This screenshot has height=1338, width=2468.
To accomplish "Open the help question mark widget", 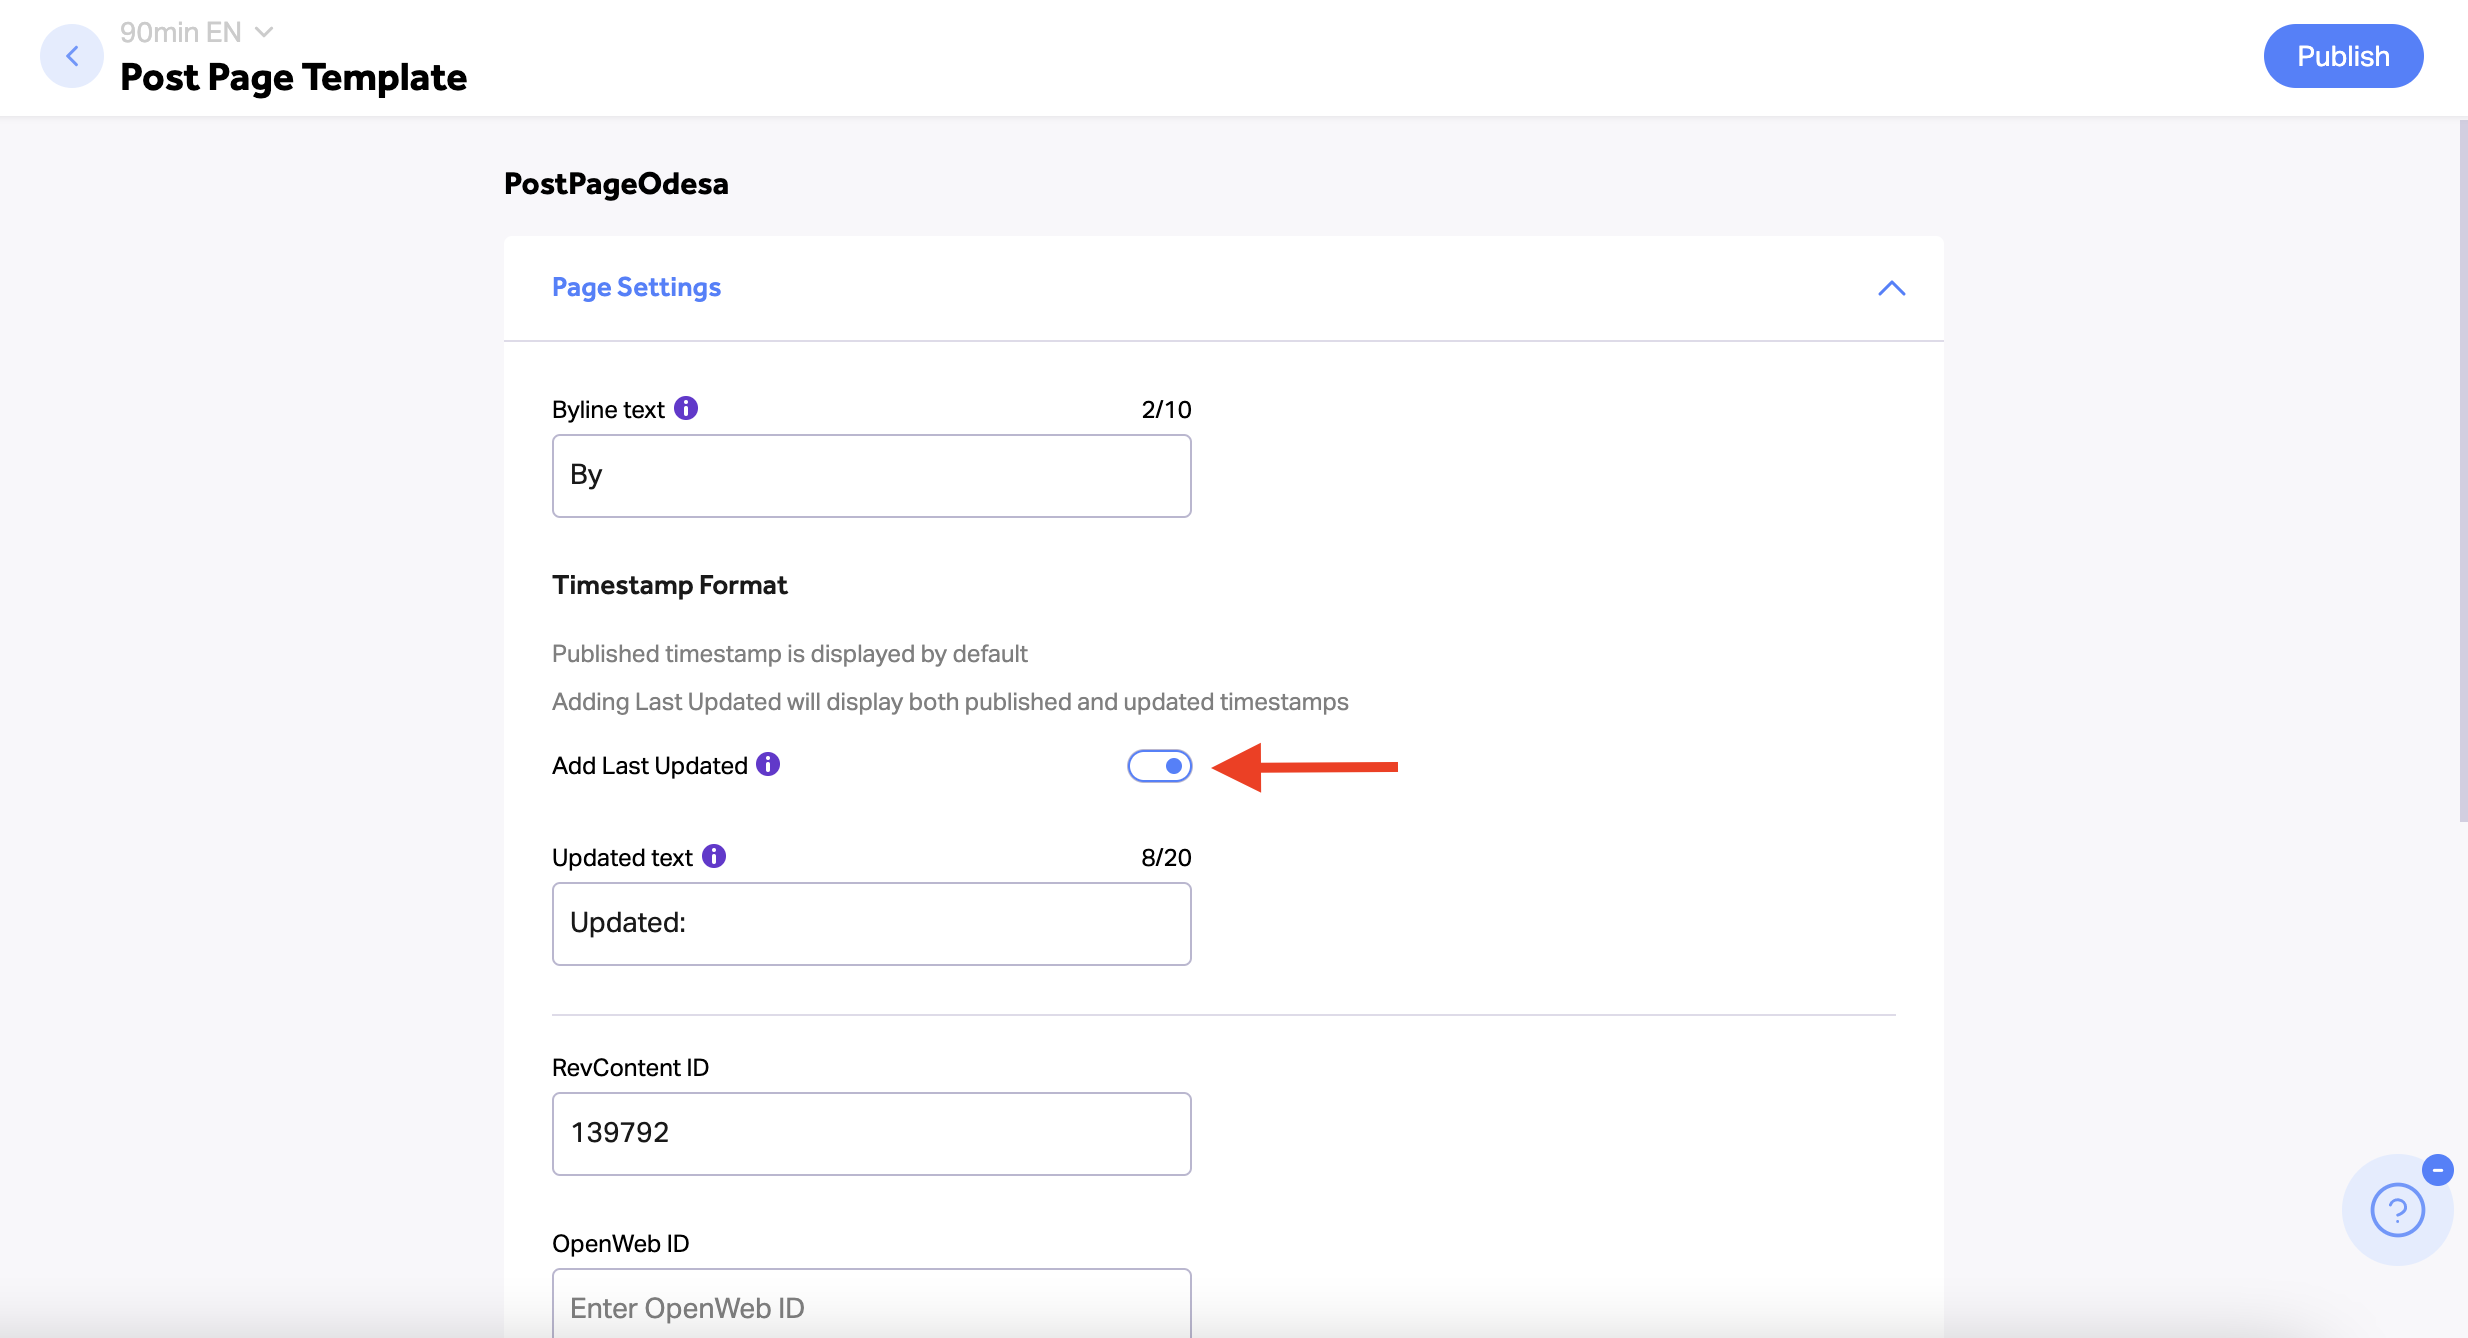I will pos(2397,1210).
